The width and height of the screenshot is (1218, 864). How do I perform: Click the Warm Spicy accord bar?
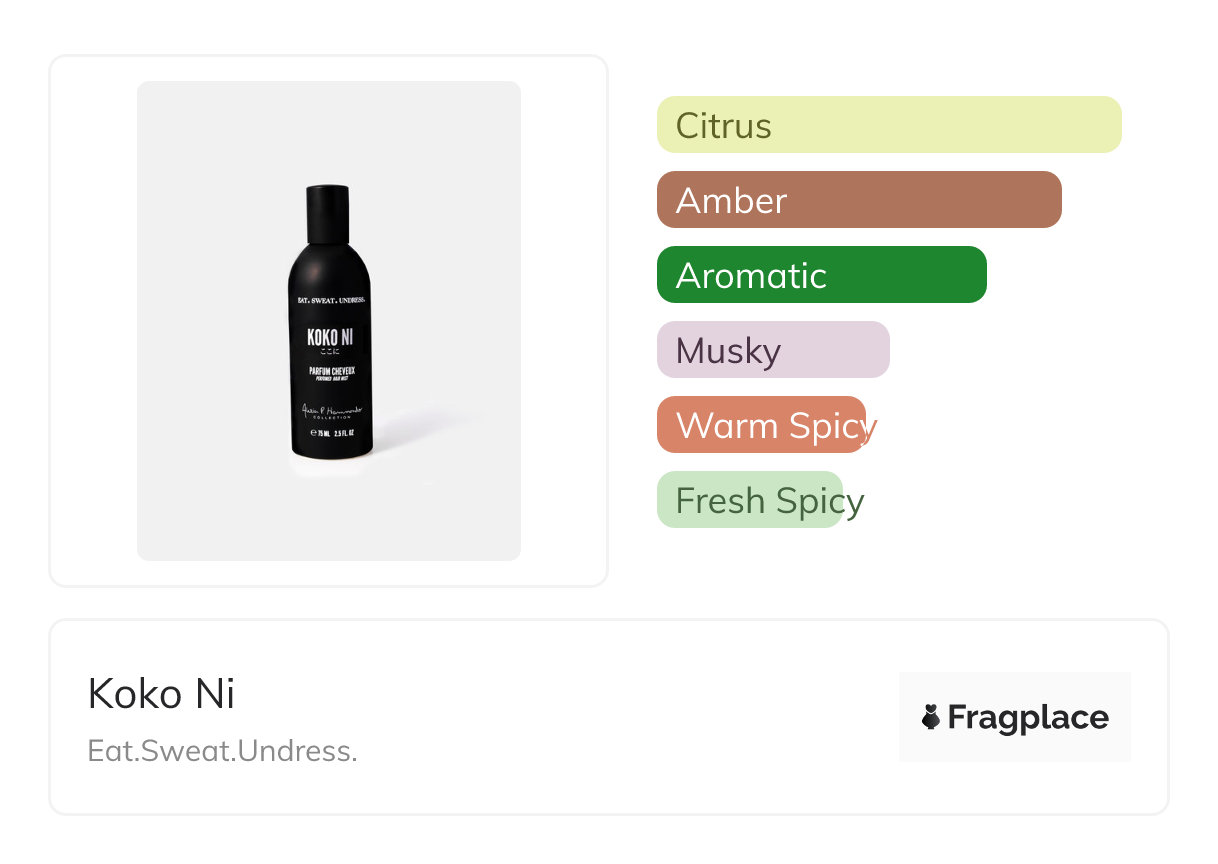[x=761, y=425]
